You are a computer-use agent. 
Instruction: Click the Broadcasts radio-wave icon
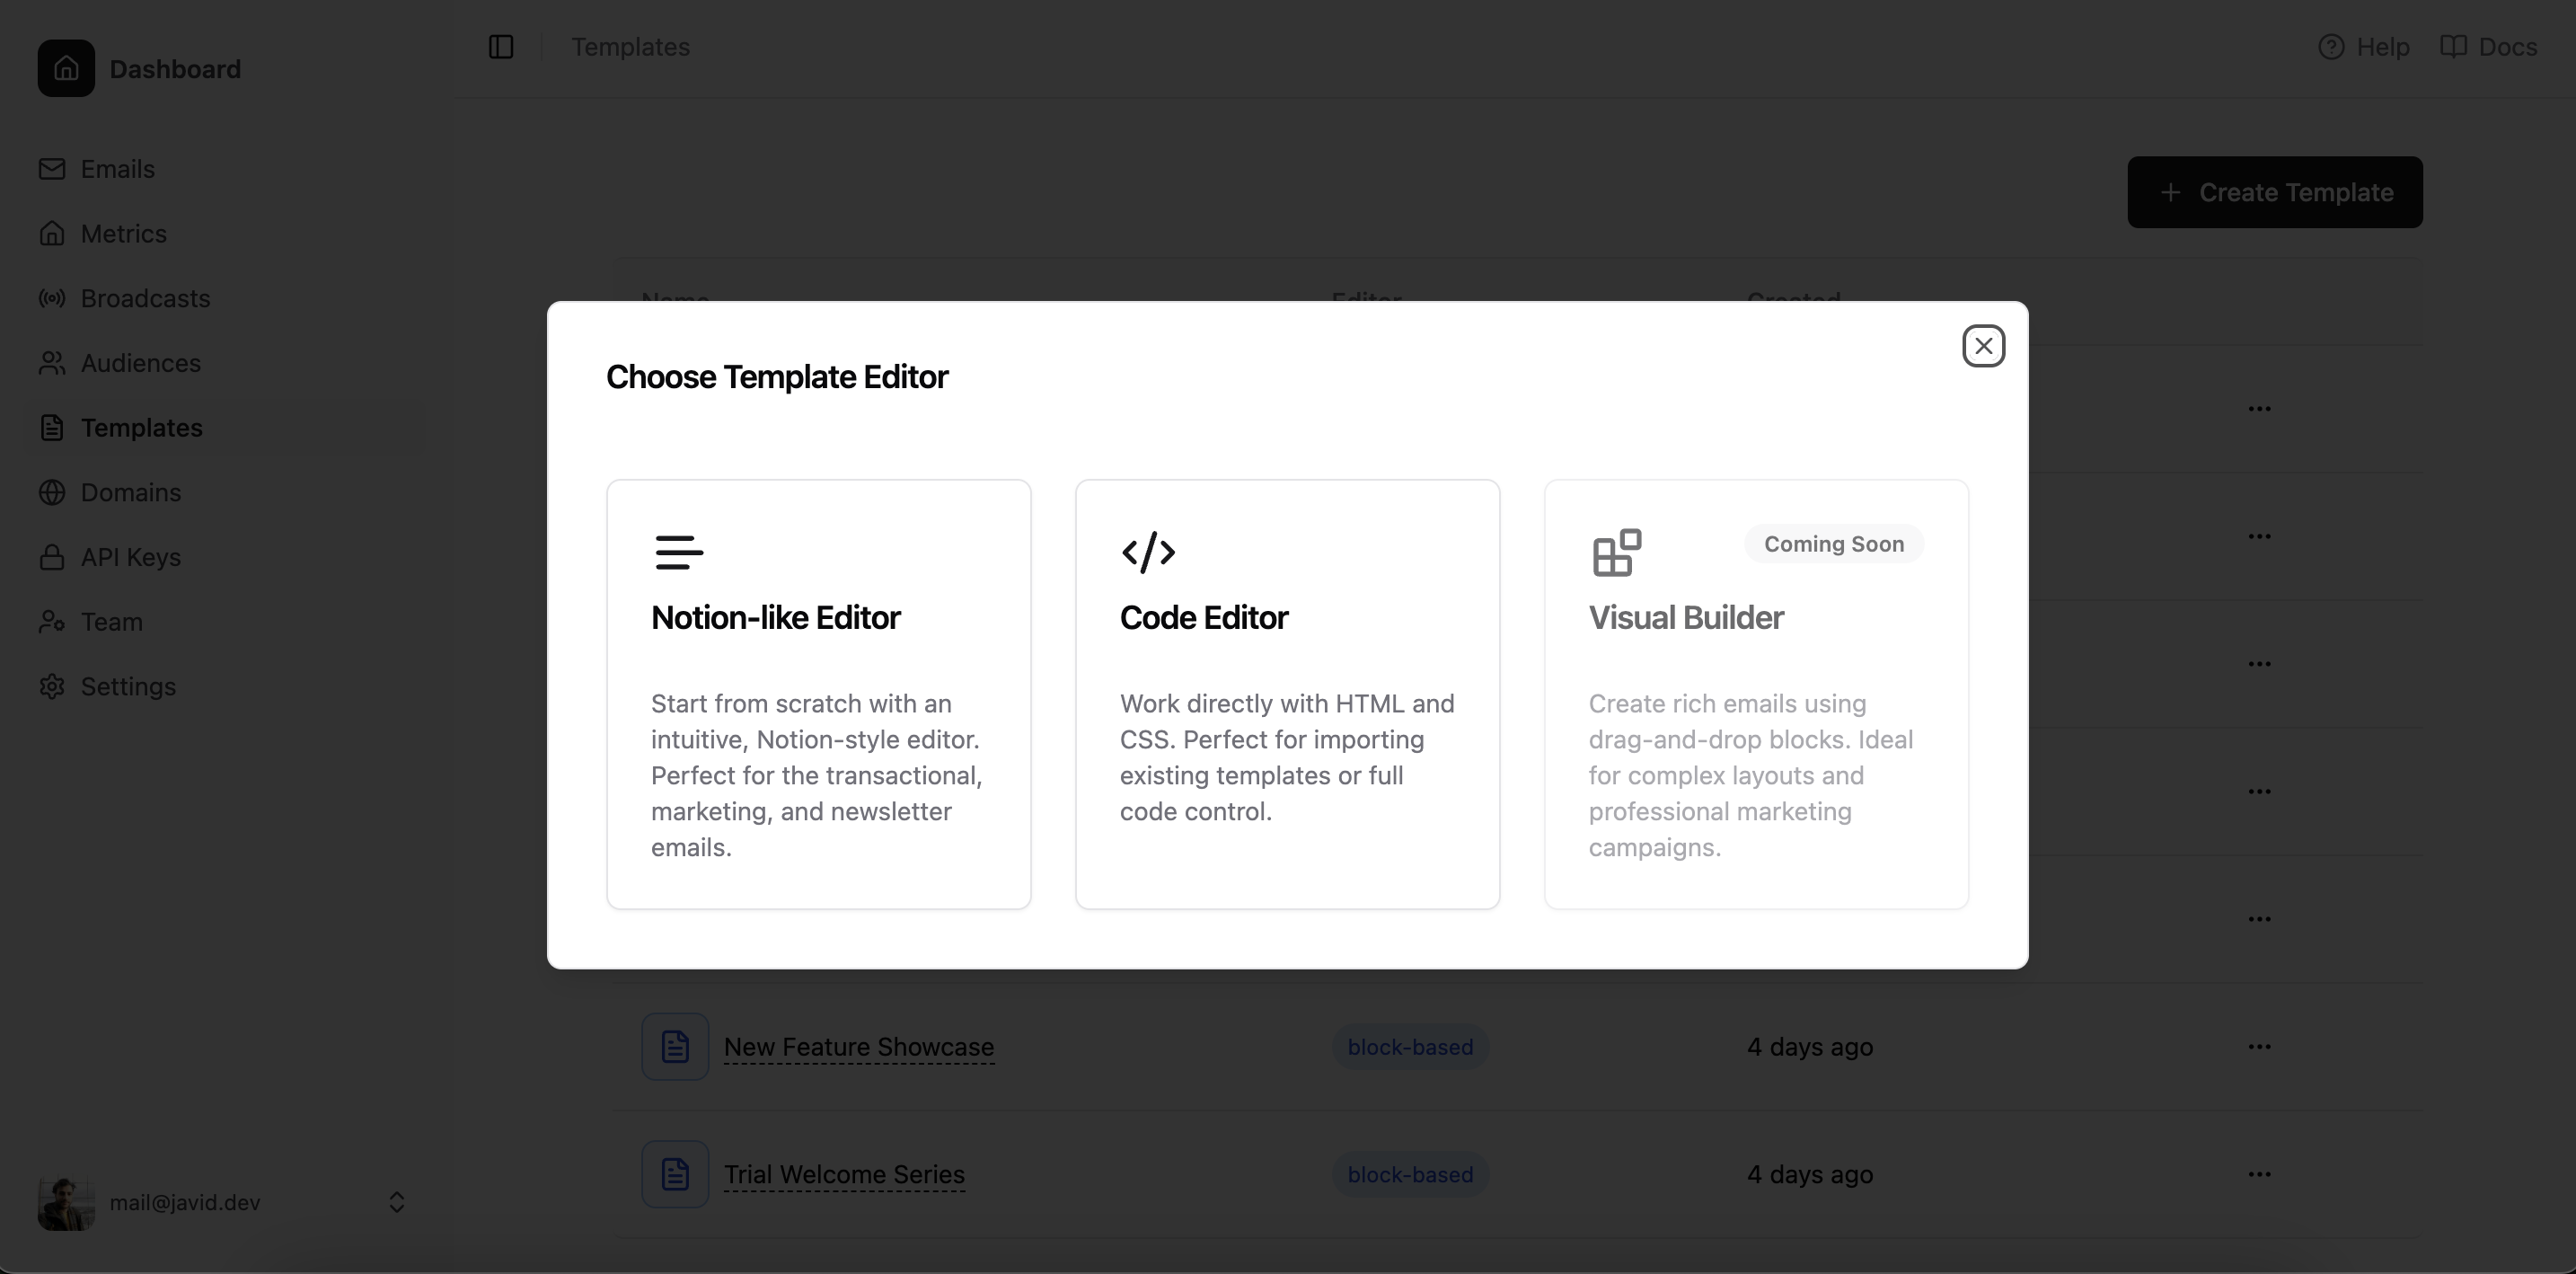[52, 298]
